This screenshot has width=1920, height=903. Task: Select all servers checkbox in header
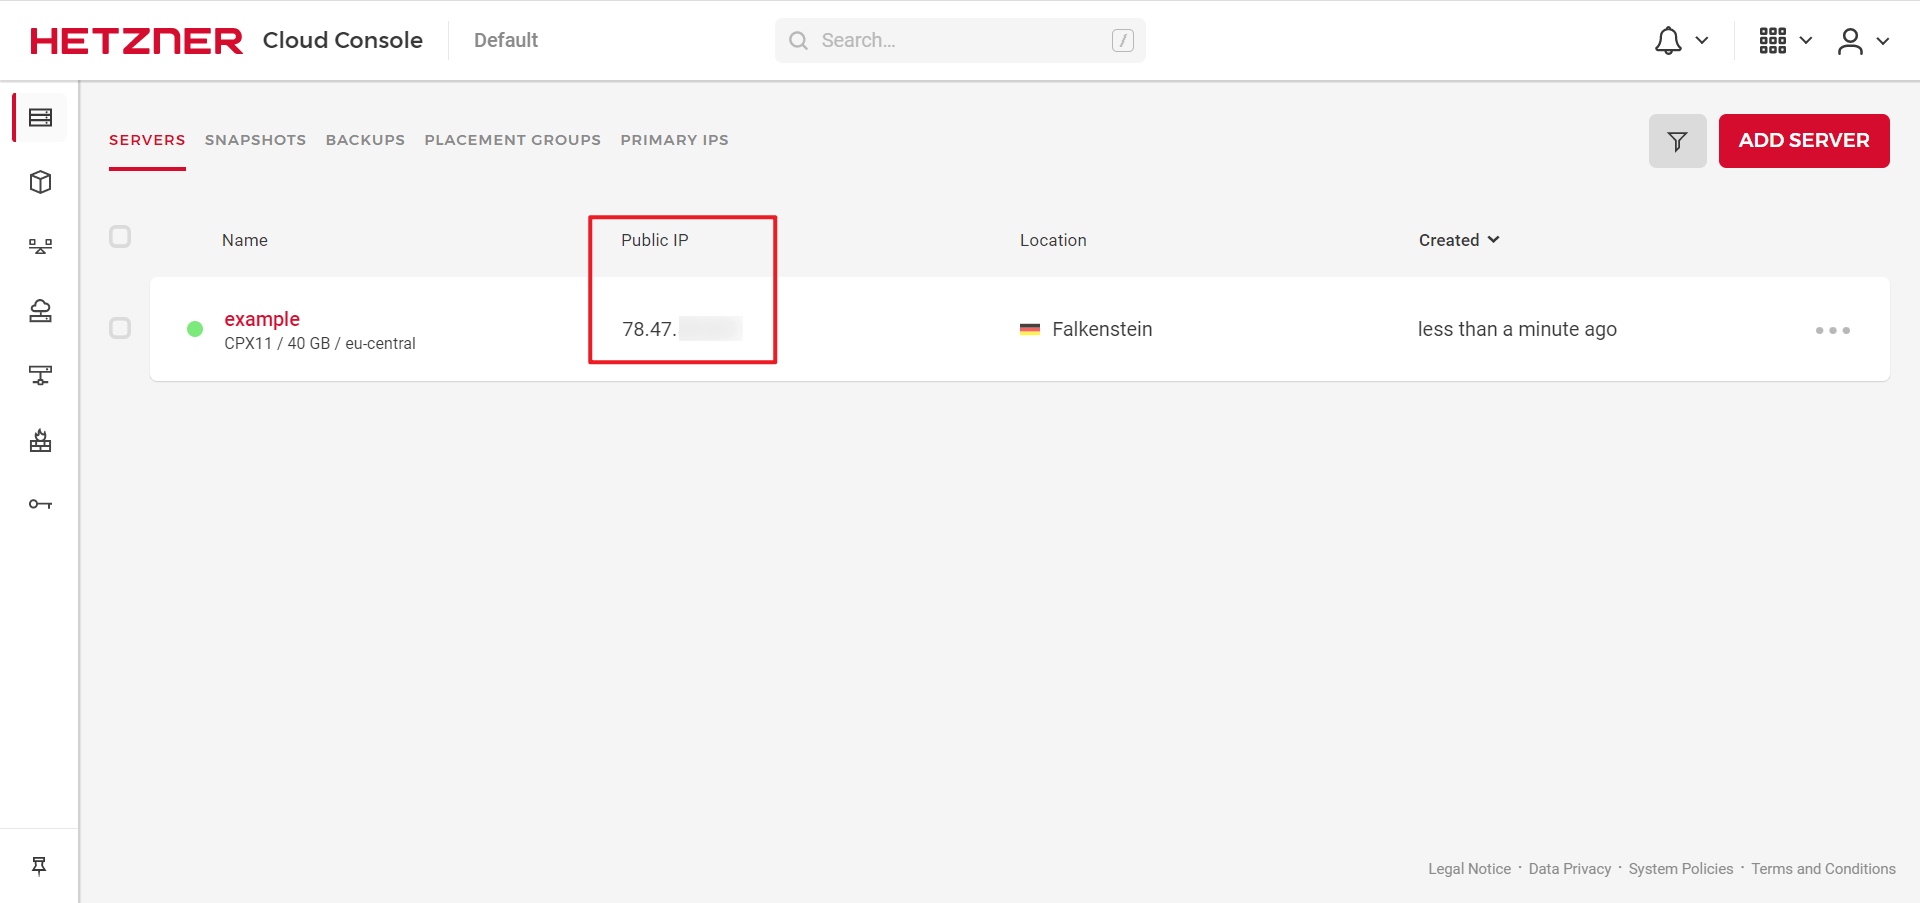(120, 237)
